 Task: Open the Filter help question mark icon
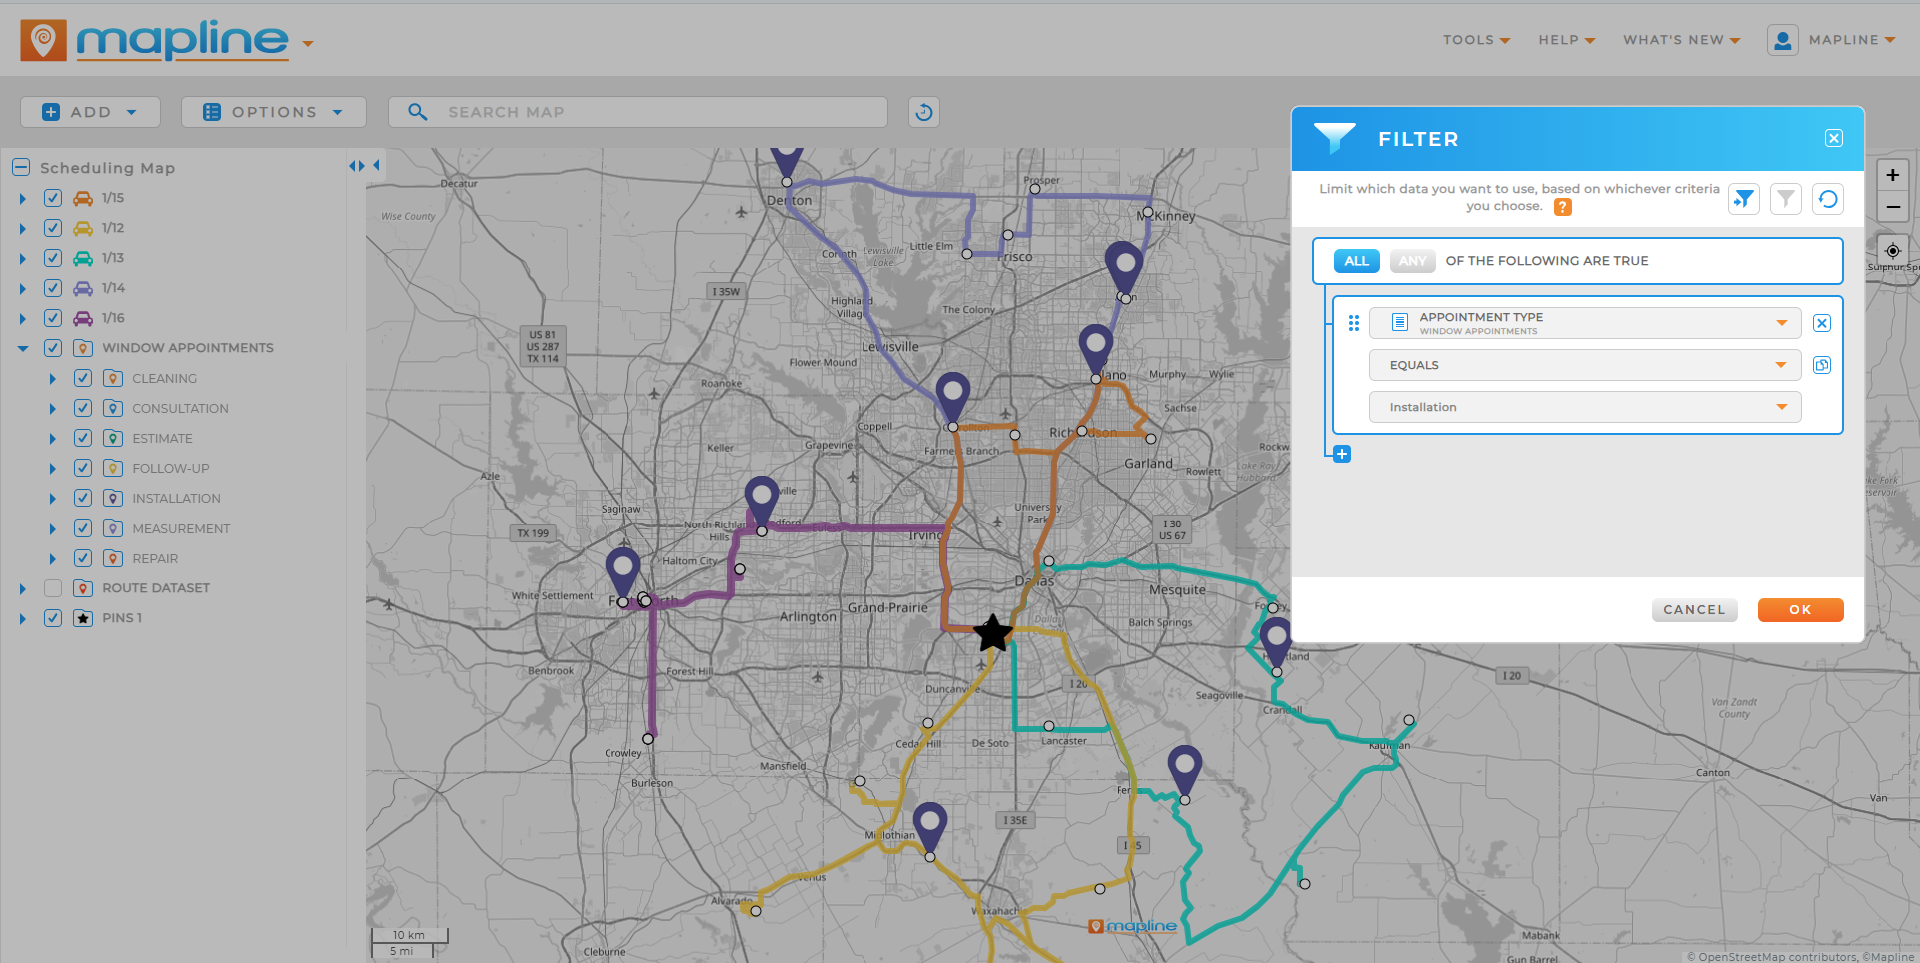pos(1562,207)
